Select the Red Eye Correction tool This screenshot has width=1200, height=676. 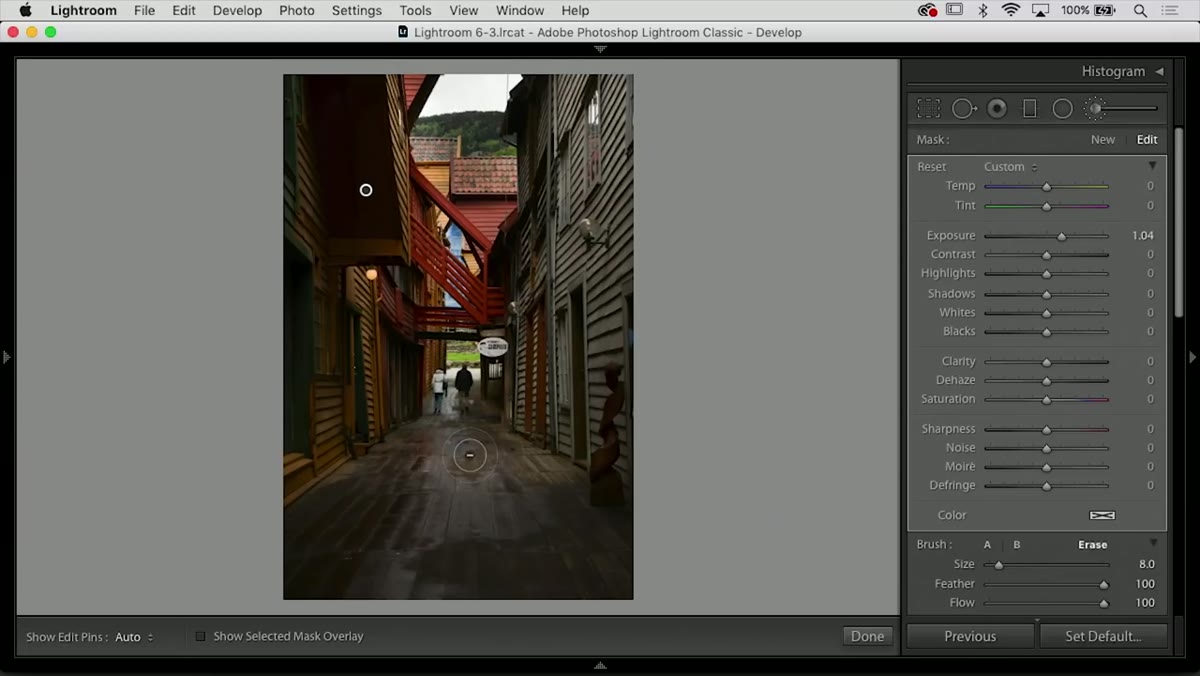(997, 108)
